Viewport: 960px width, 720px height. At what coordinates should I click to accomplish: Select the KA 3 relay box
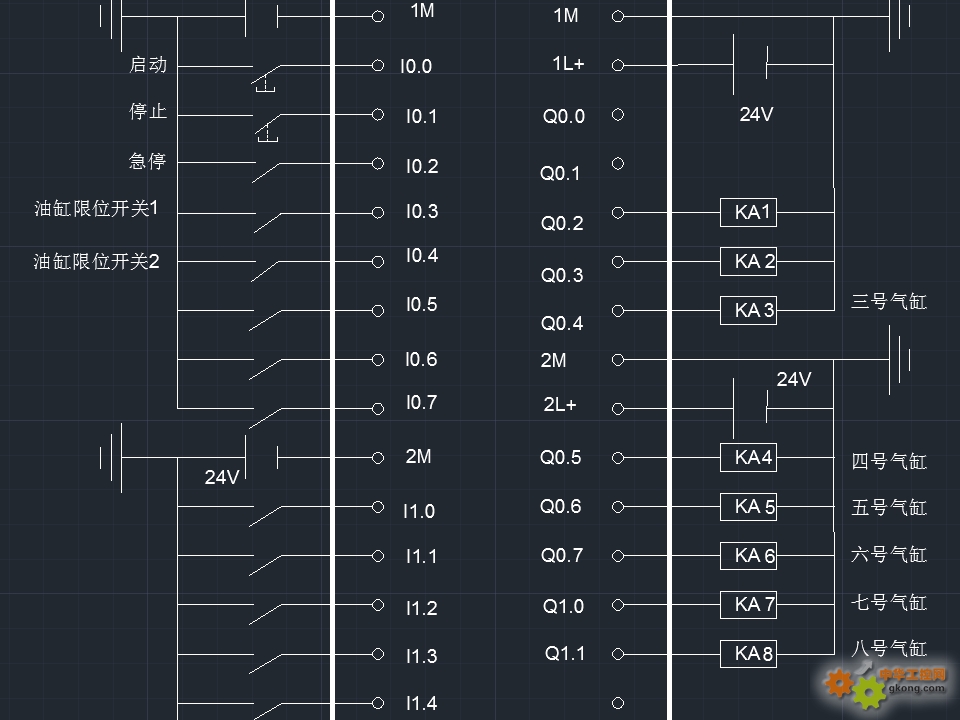pyautogui.click(x=748, y=310)
